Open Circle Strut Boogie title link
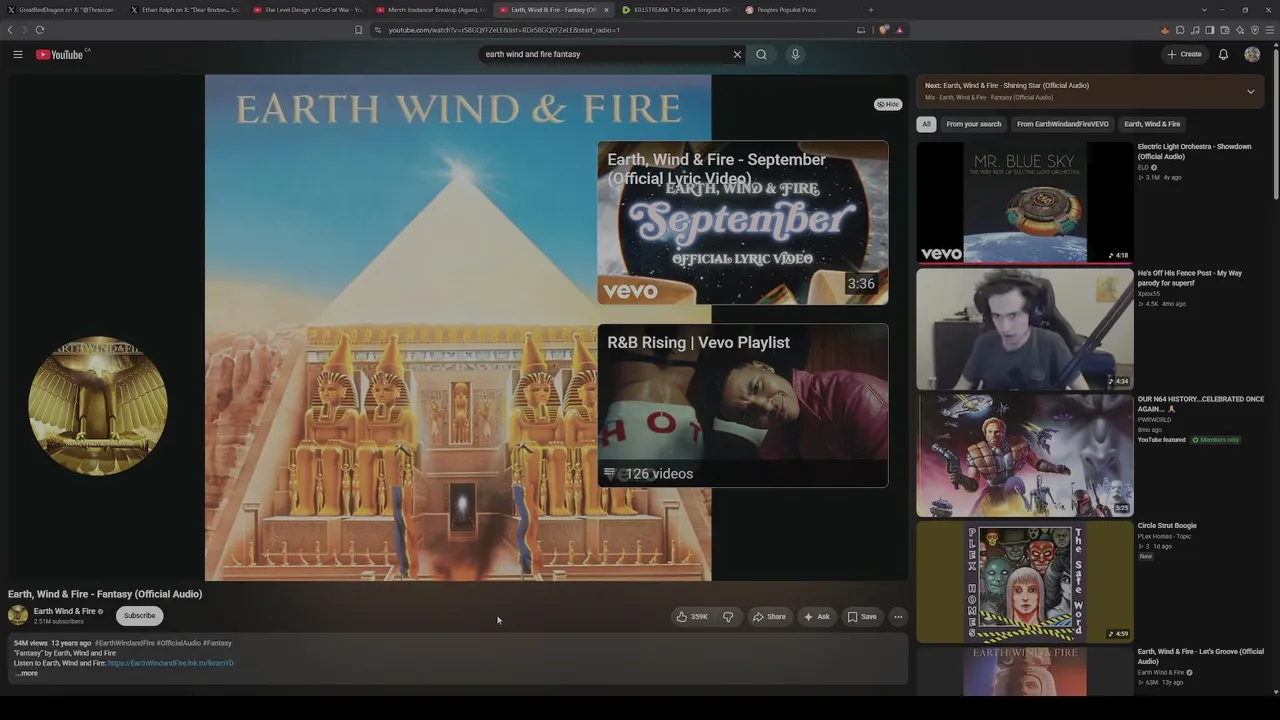1280x720 pixels. [x=1167, y=526]
